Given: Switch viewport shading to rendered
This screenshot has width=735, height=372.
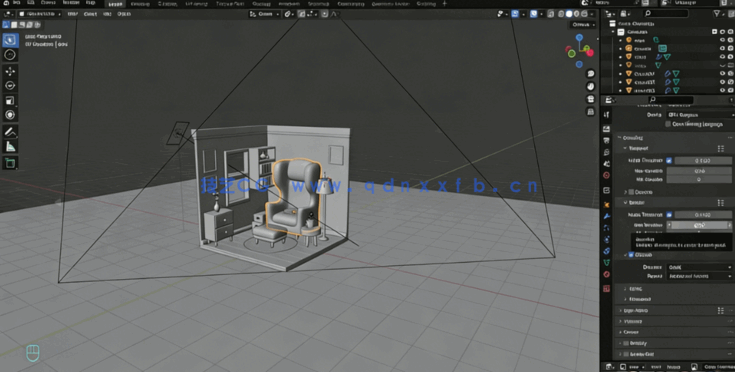Looking at the screenshot, I should click(x=584, y=14).
